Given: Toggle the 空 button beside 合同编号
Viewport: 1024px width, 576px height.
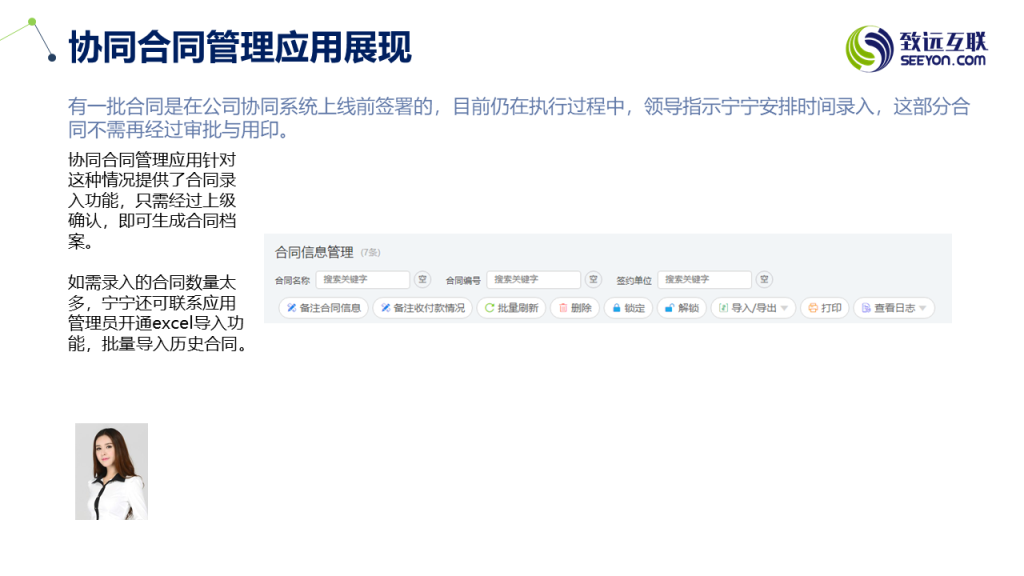Looking at the screenshot, I should (593, 280).
